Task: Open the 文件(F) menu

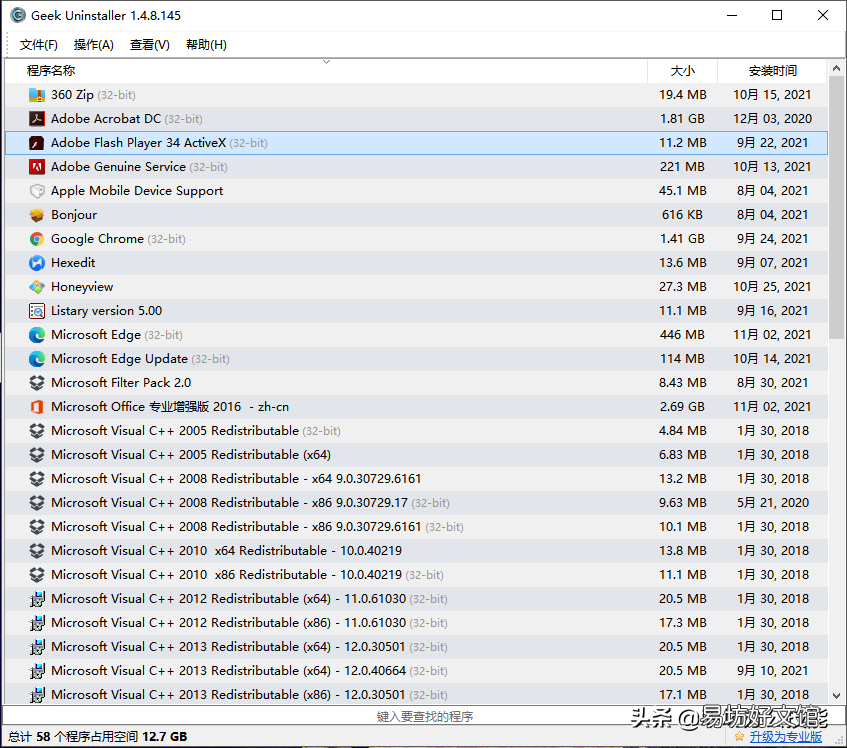Action: (x=39, y=45)
